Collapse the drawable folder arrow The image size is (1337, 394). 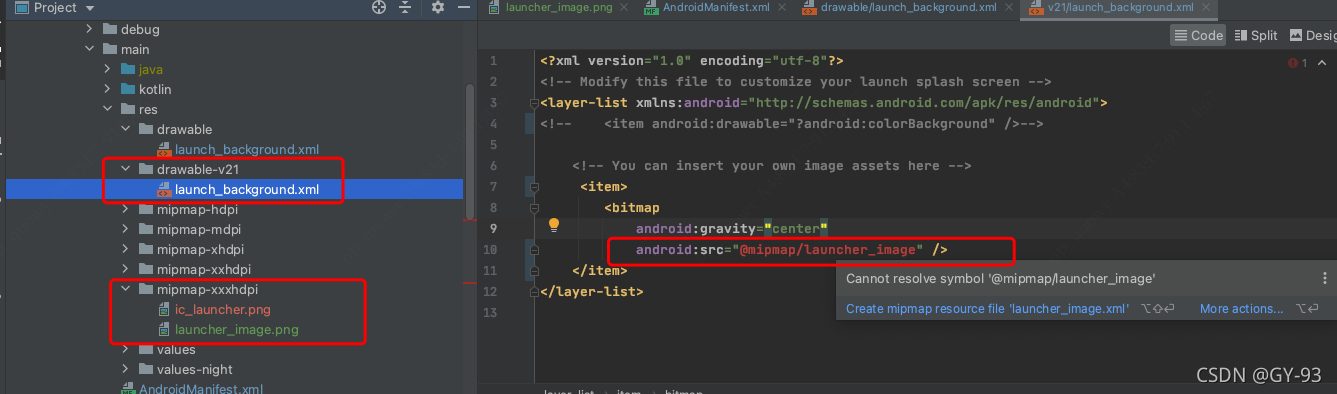tap(125, 129)
